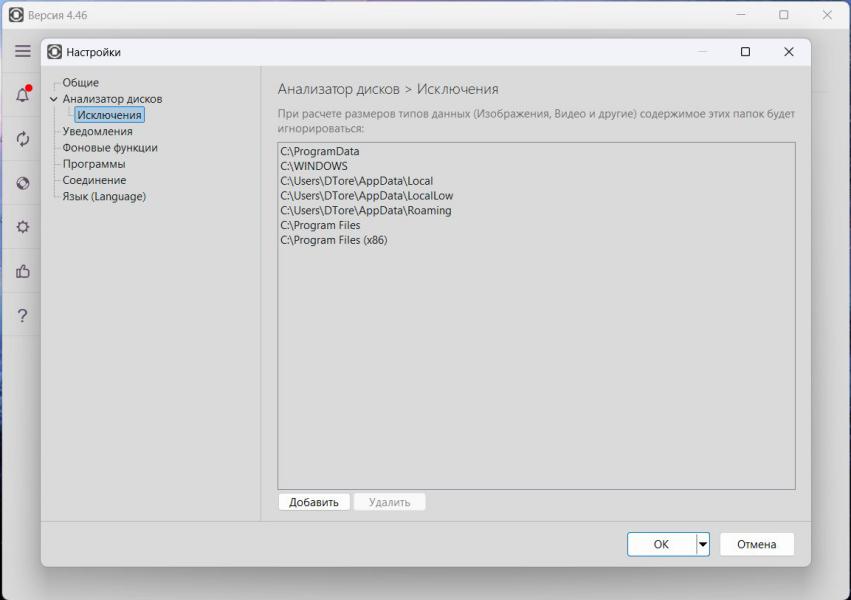This screenshot has height=600, width=851.
Task: Open the help question mark icon
Action: tap(22, 316)
